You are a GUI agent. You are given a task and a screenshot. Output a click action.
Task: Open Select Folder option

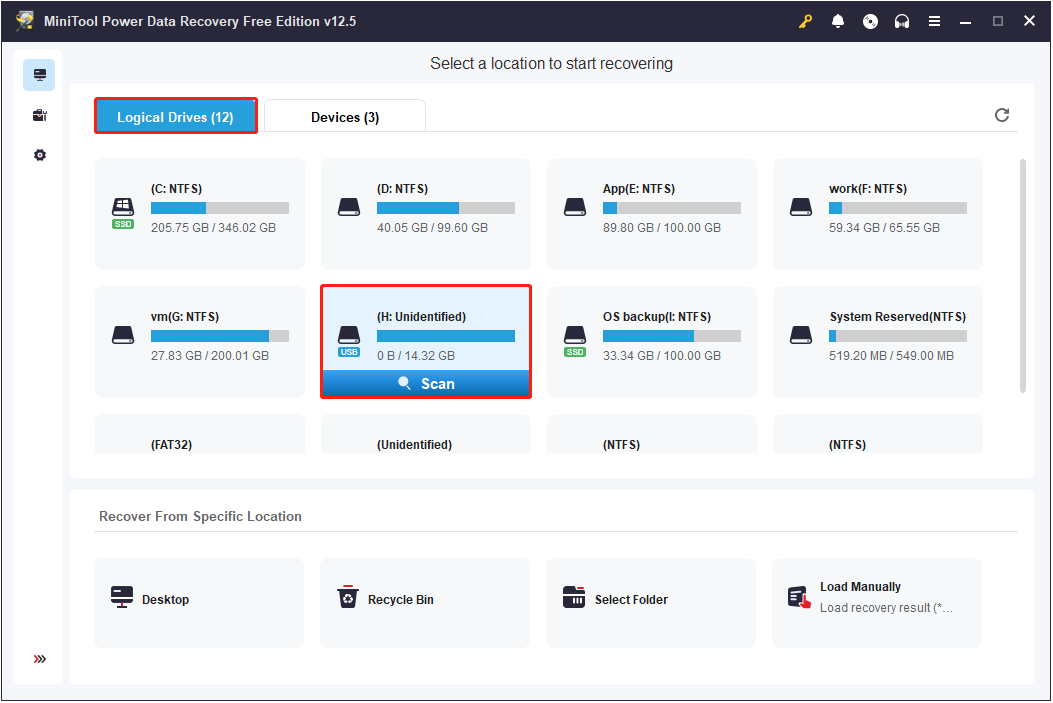(651, 600)
